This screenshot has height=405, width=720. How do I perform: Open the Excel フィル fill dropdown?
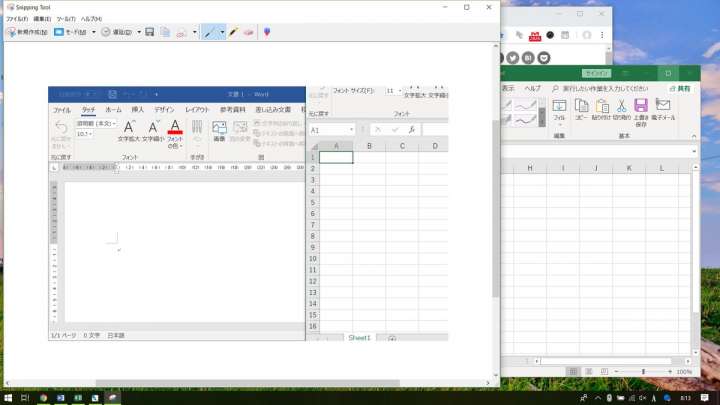(x=559, y=112)
